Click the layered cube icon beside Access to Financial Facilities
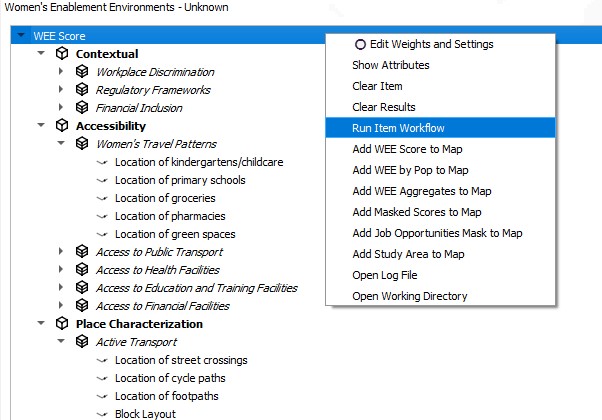The image size is (602, 420). tap(82, 306)
